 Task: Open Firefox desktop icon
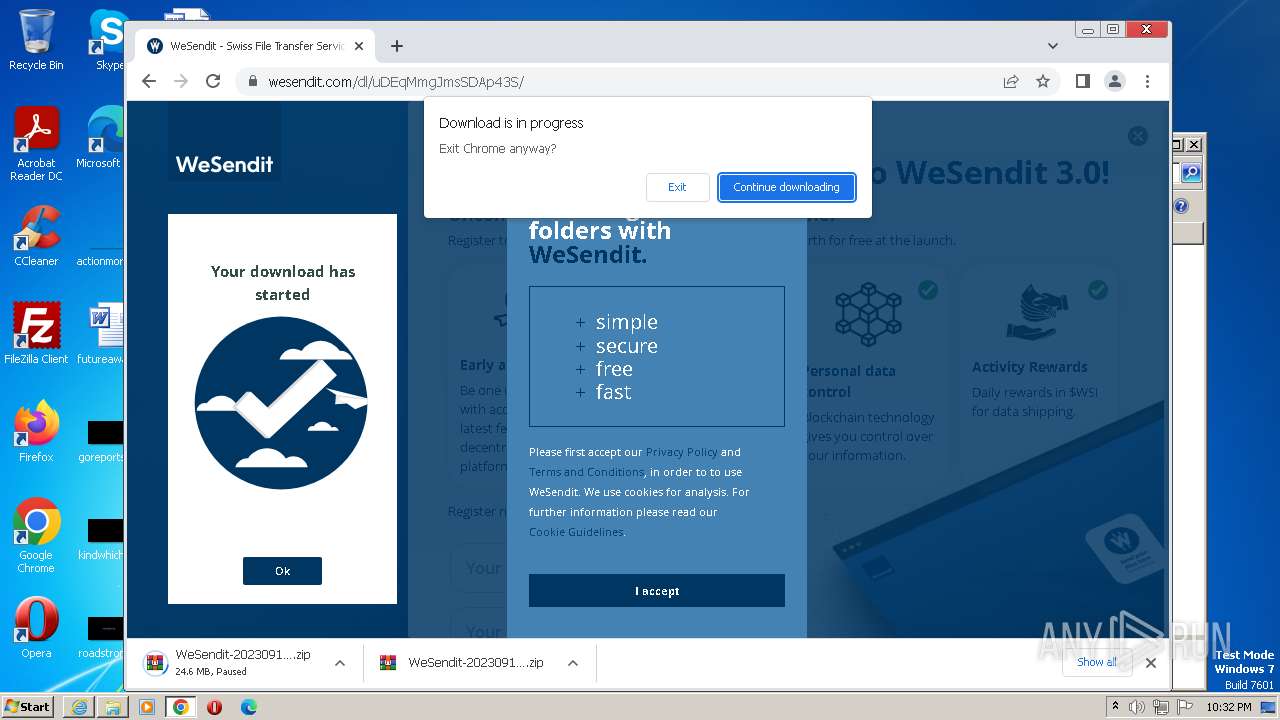[36, 432]
